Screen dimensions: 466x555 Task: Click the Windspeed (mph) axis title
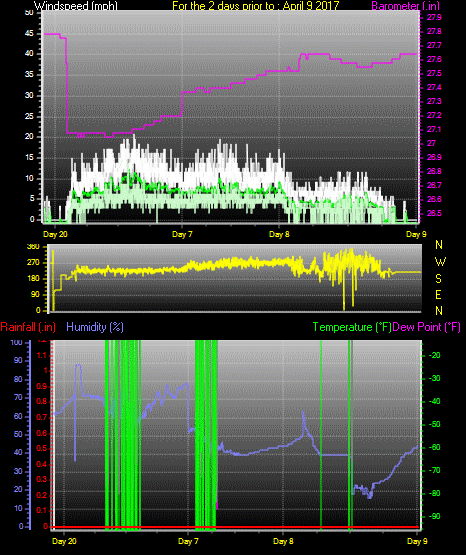click(x=76, y=6)
